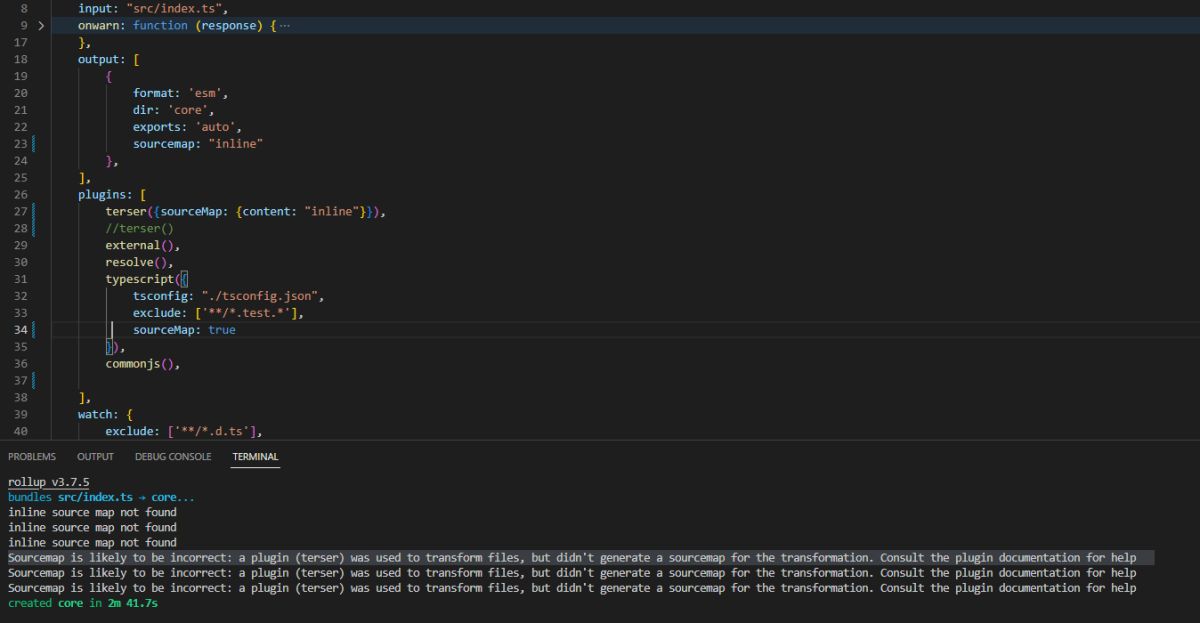Click the commented //terser() line
The width and height of the screenshot is (1200, 623).
point(140,229)
